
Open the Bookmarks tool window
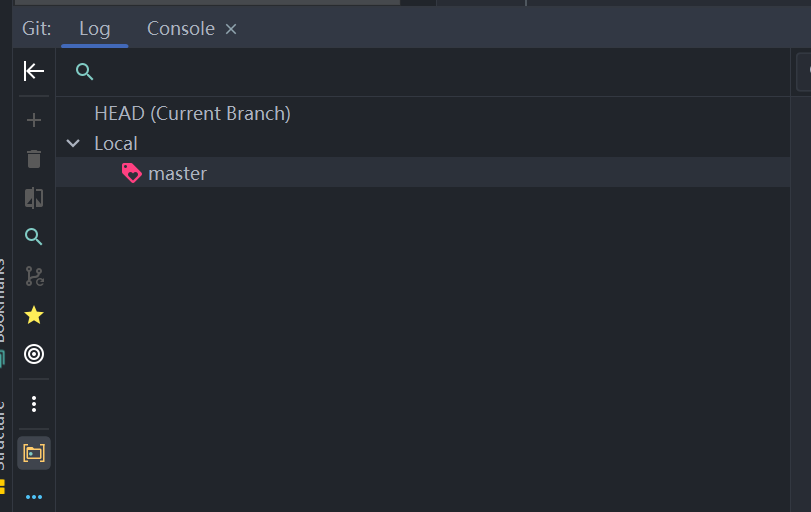click(x=4, y=300)
